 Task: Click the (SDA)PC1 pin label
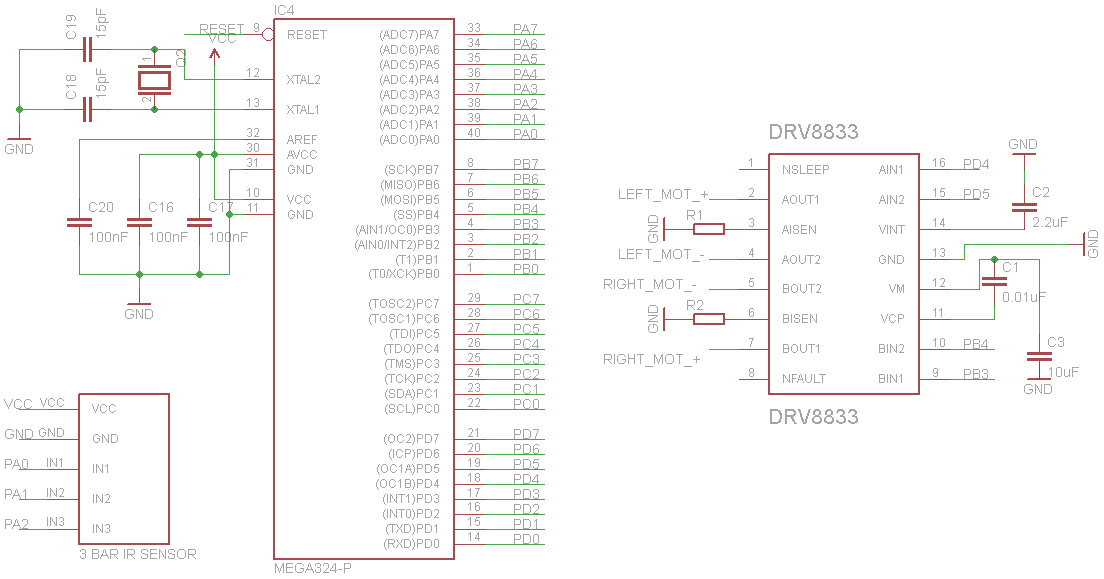[412, 394]
